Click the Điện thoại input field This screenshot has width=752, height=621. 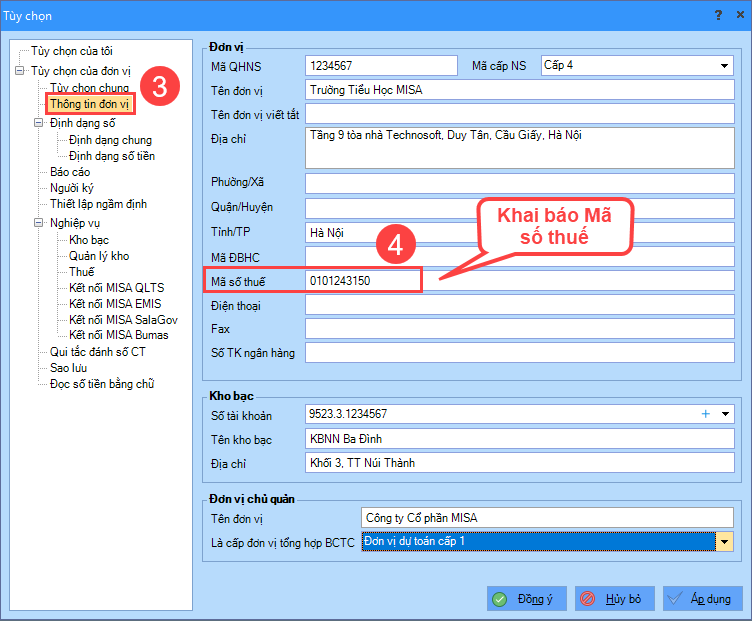tap(519, 305)
